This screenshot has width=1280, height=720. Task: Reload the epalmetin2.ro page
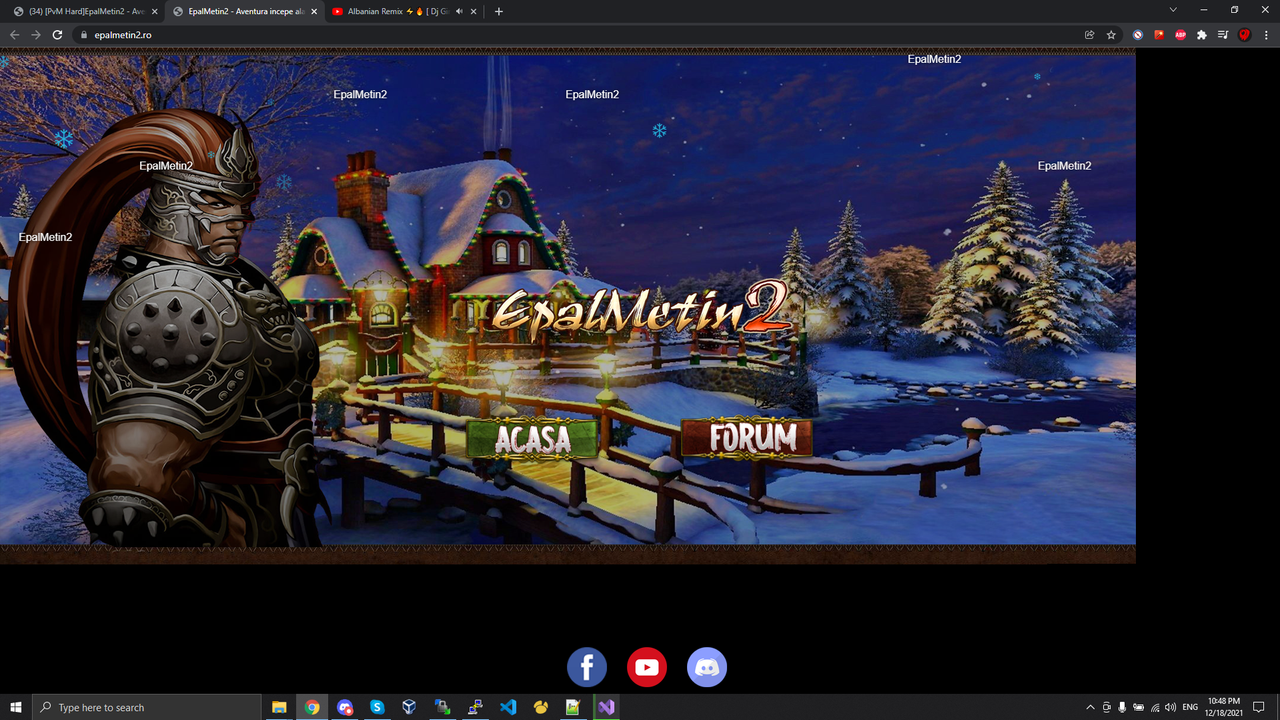[57, 34]
